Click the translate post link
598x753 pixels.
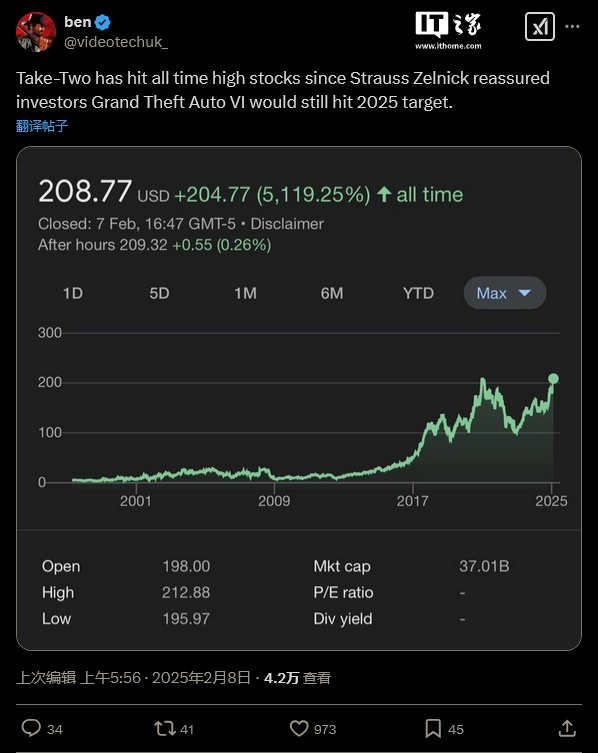click(x=42, y=126)
